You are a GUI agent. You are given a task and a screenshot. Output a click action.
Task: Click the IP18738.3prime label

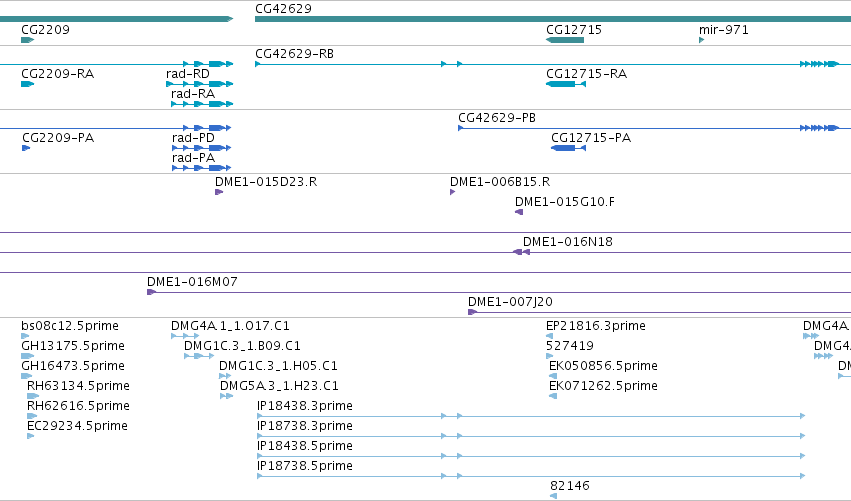(305, 426)
